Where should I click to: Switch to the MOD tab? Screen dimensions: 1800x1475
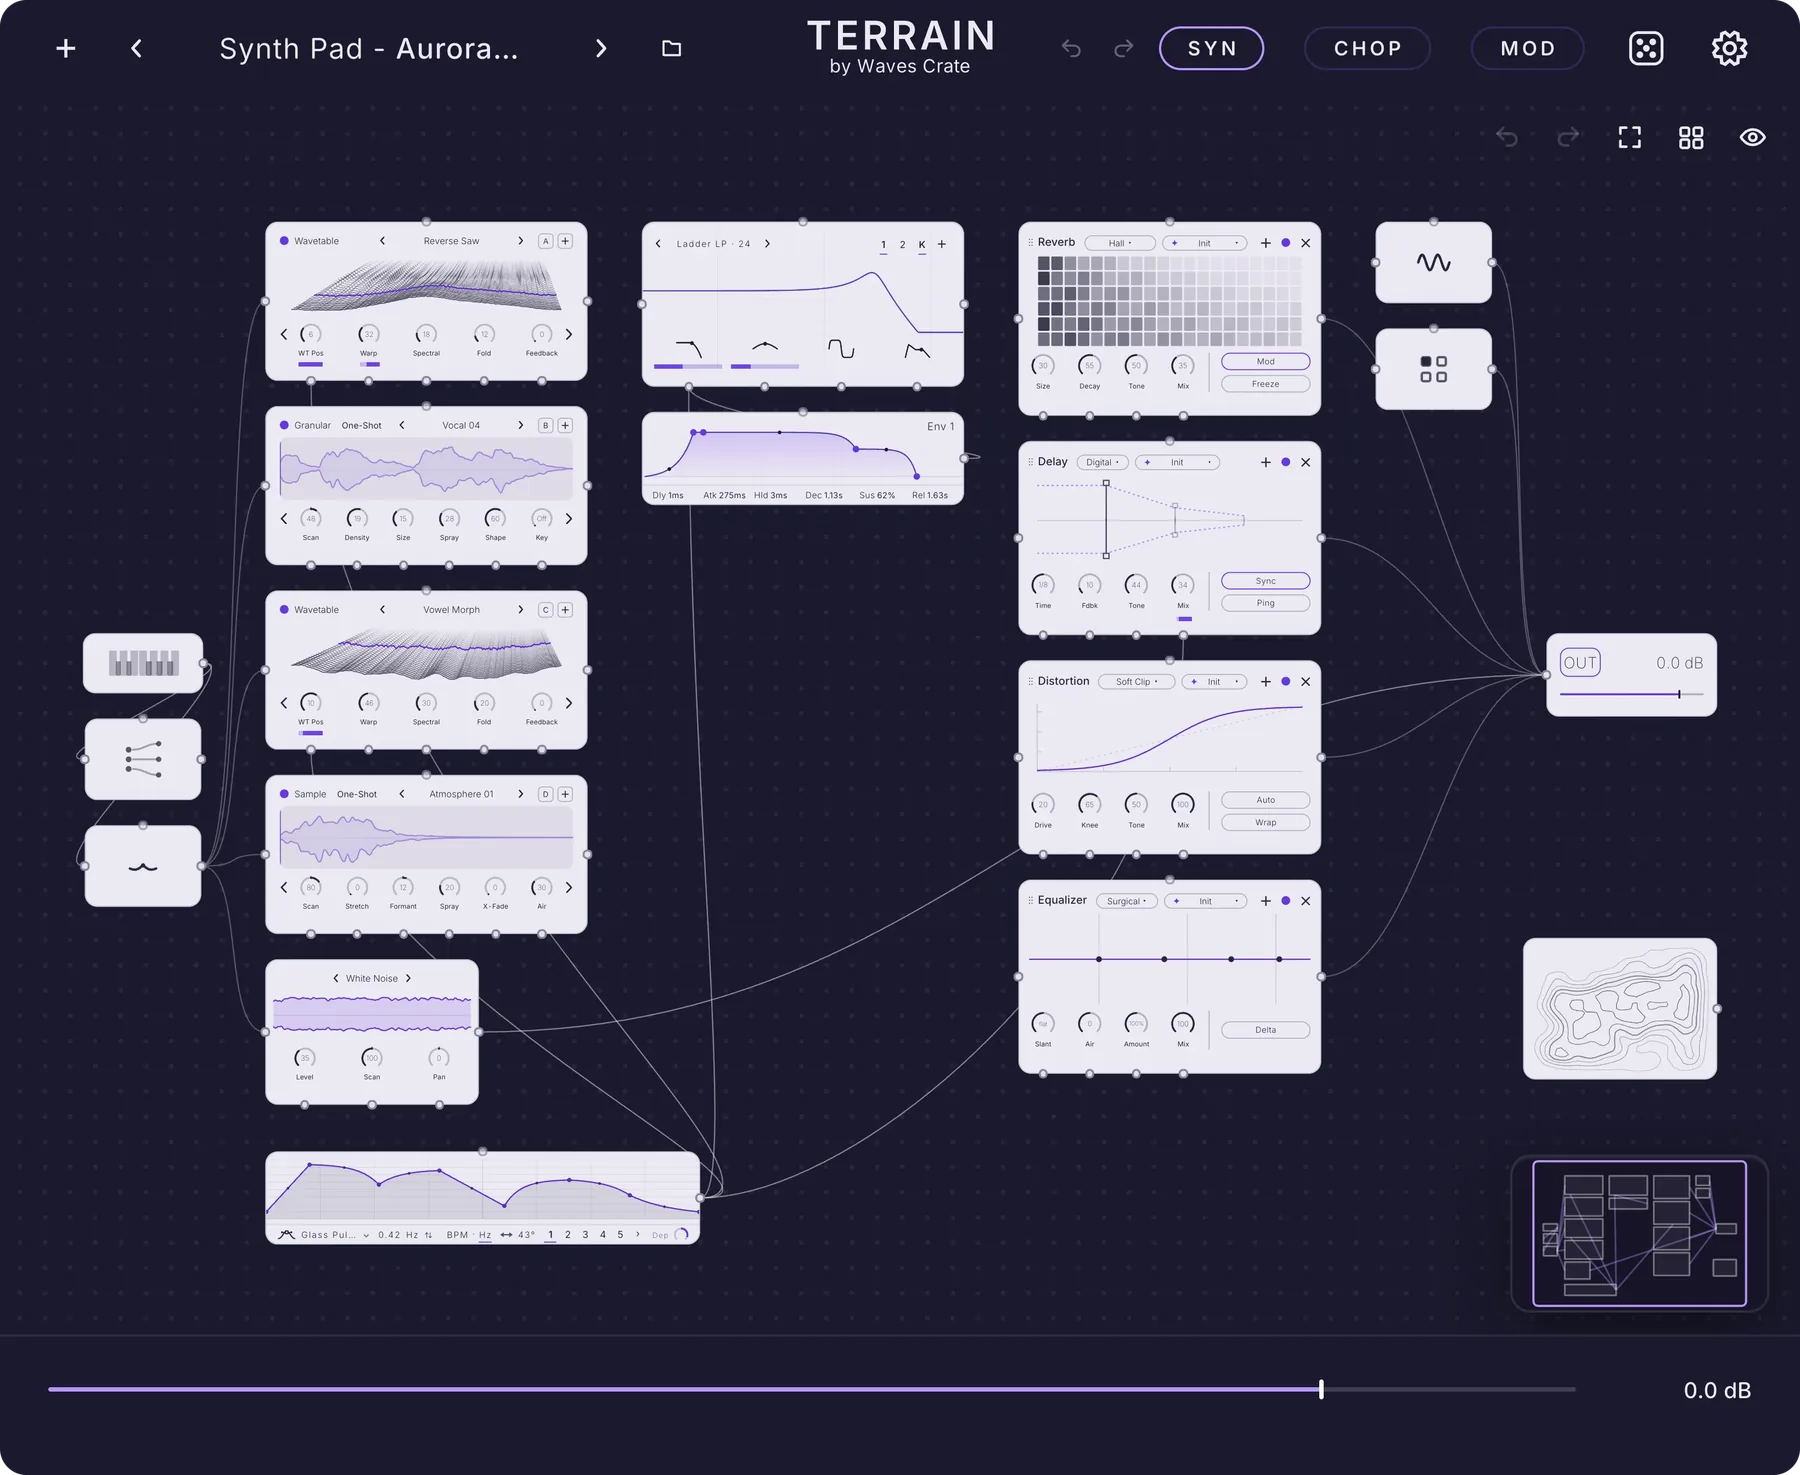click(1527, 48)
